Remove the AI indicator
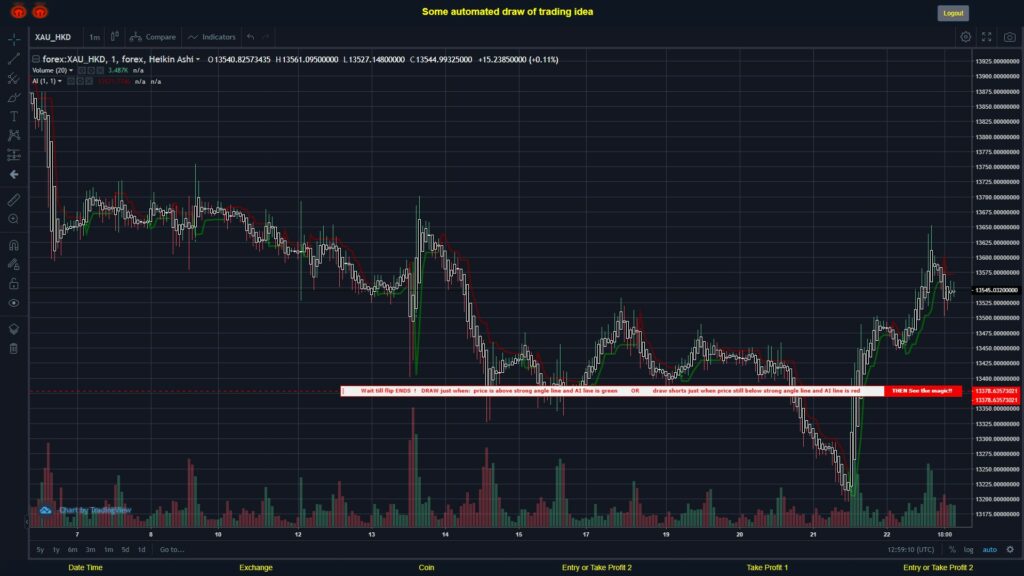This screenshot has width=1024, height=576. [x=89, y=82]
